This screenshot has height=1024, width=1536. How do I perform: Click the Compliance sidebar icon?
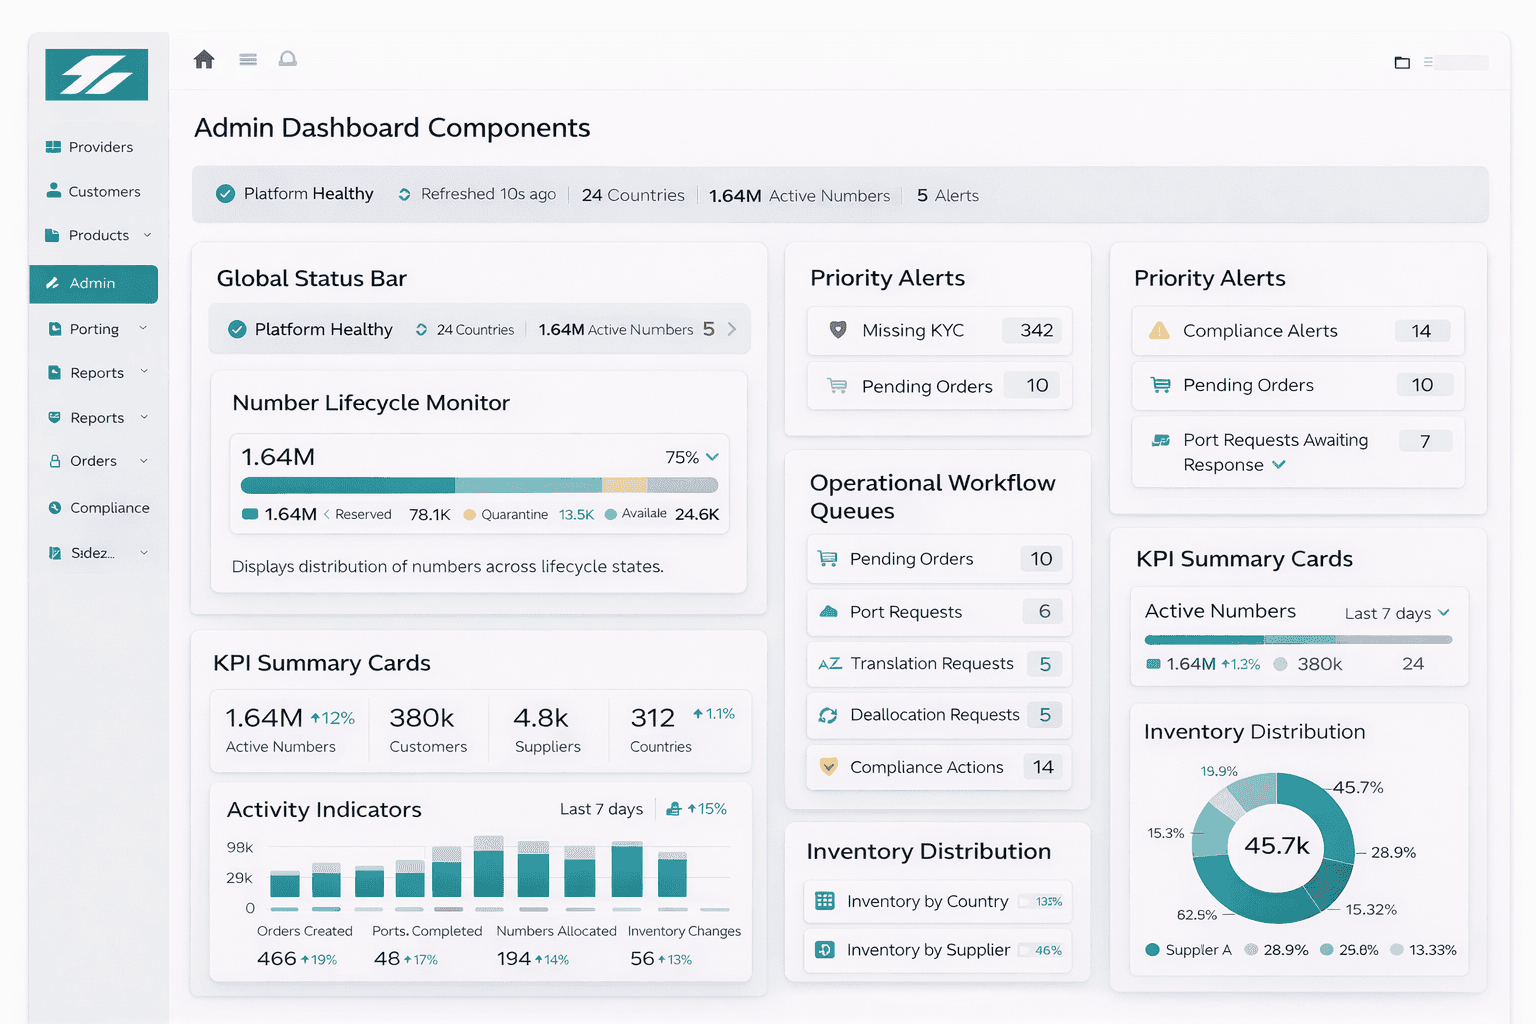tap(55, 508)
